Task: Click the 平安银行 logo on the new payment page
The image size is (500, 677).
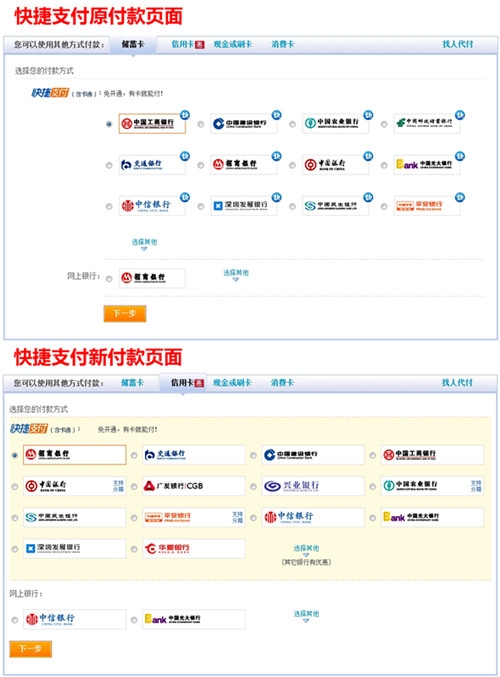Action: tap(193, 517)
